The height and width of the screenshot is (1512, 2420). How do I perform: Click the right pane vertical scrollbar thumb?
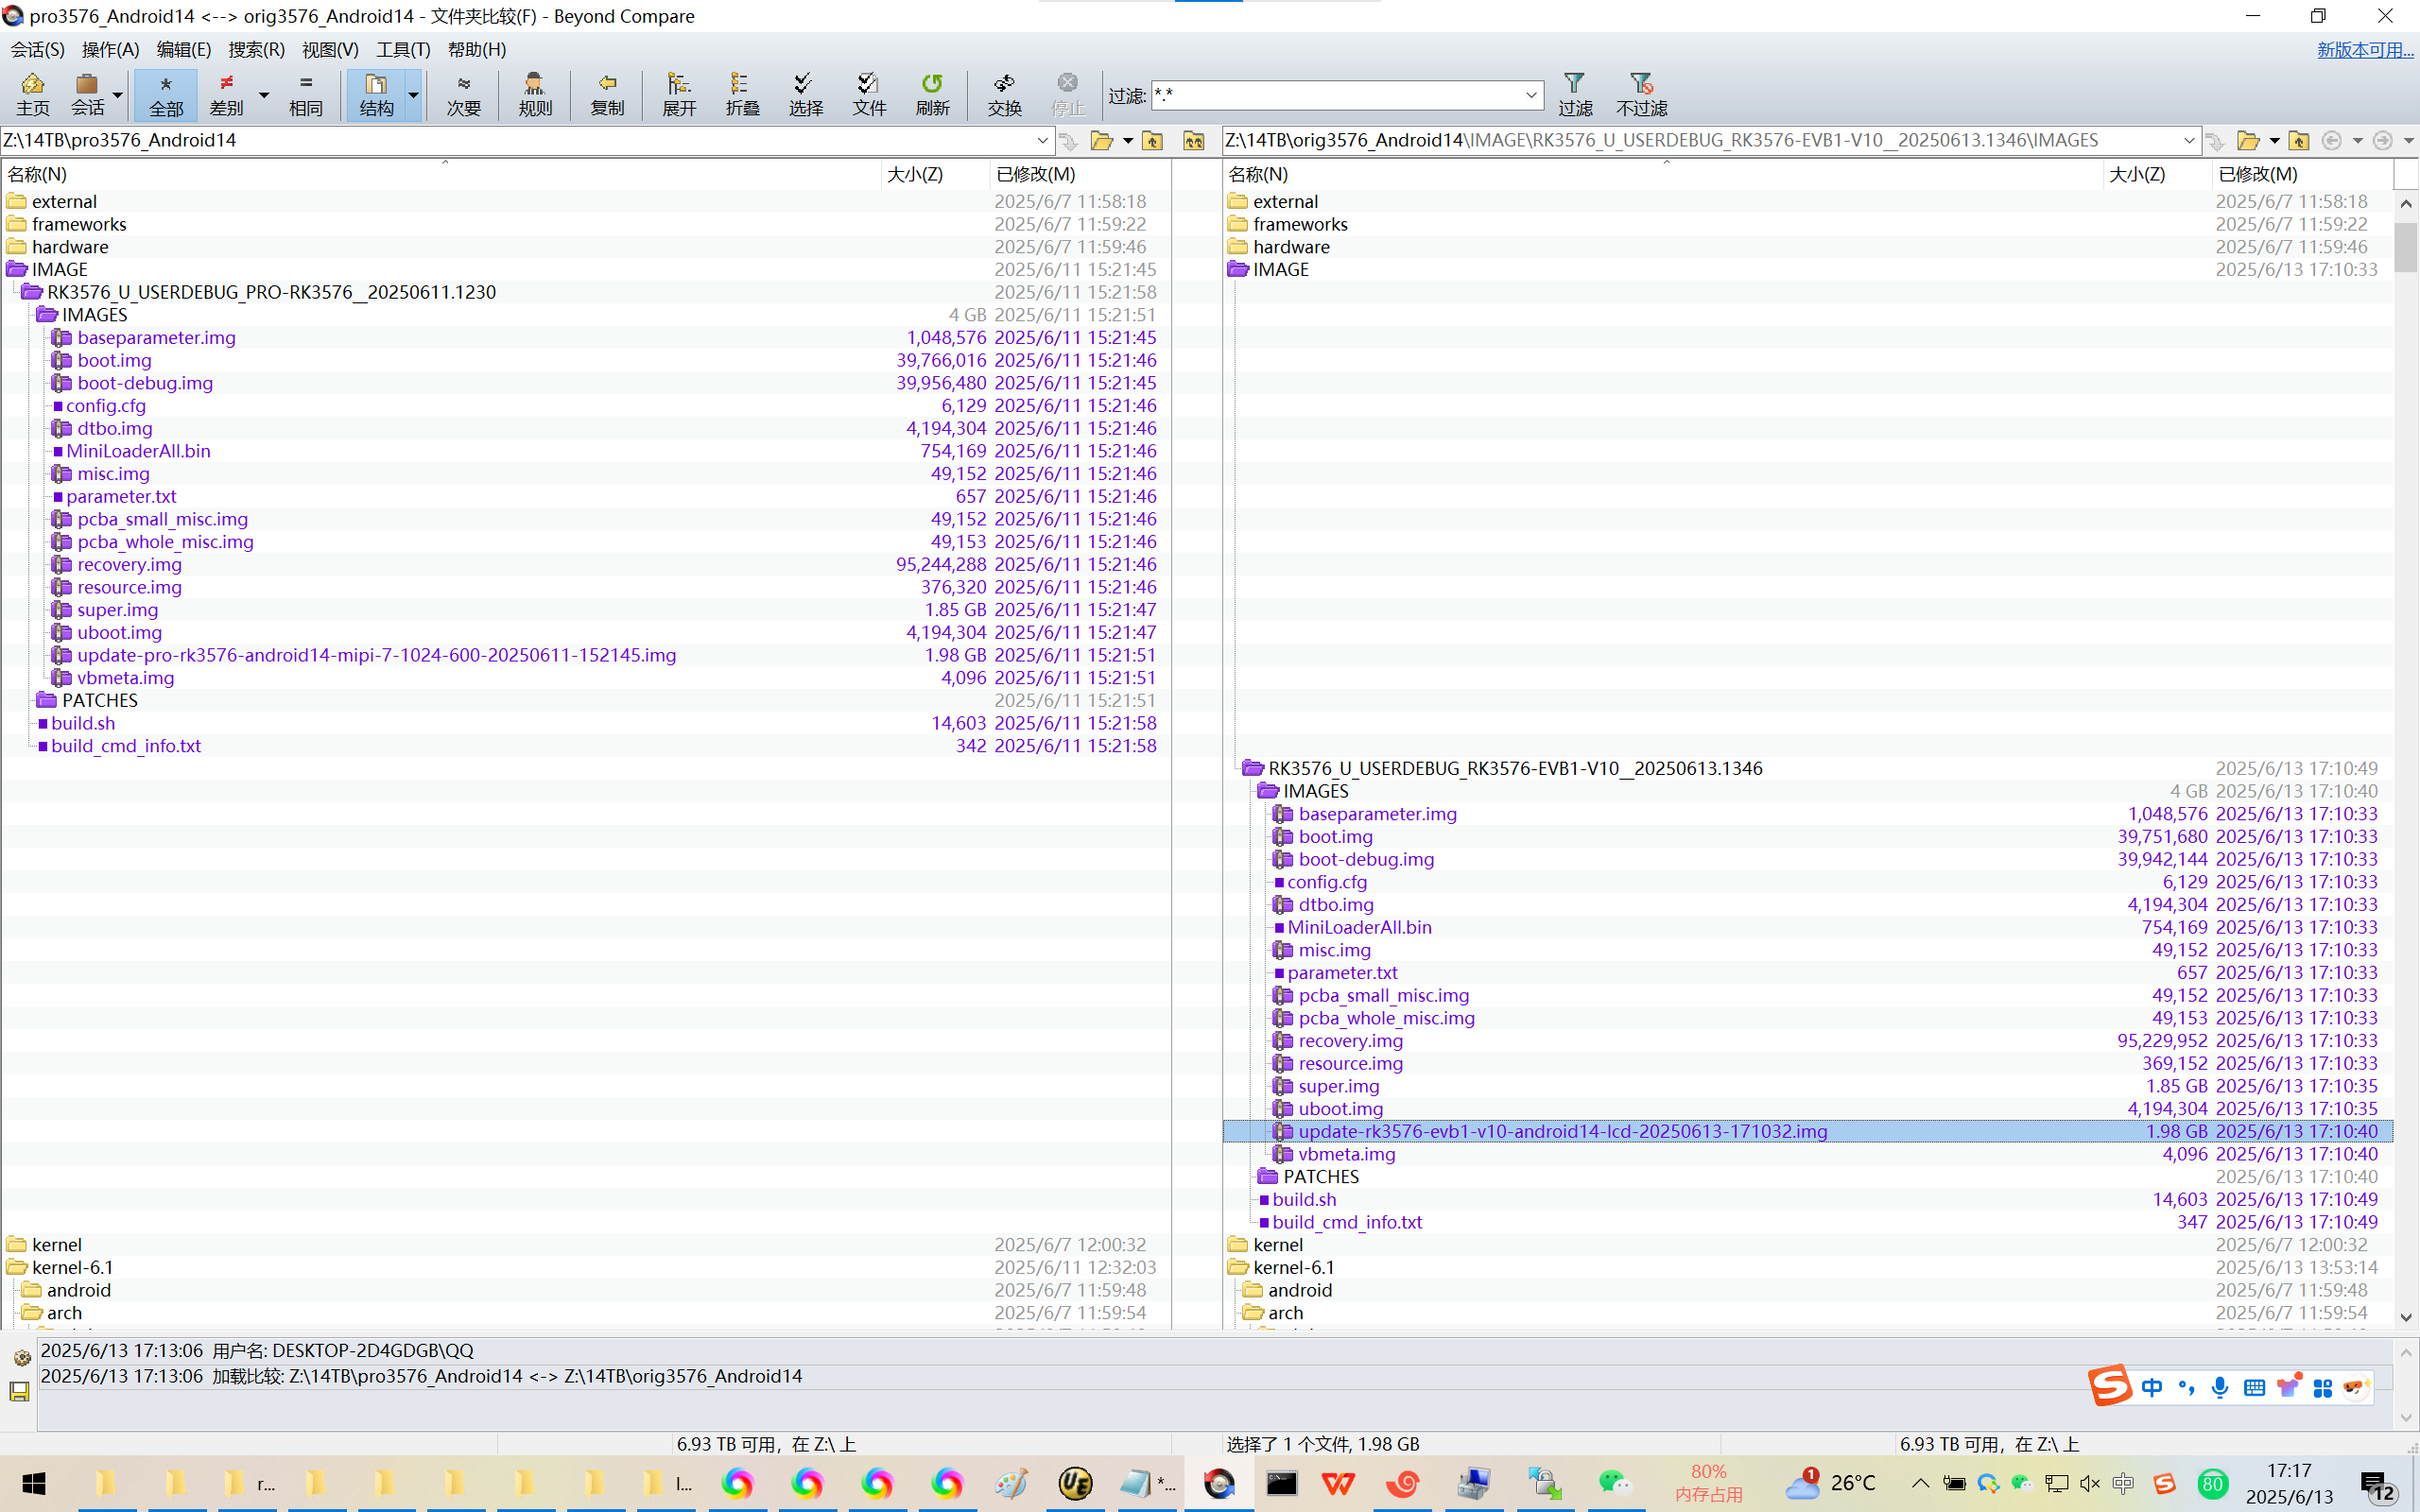(2405, 248)
